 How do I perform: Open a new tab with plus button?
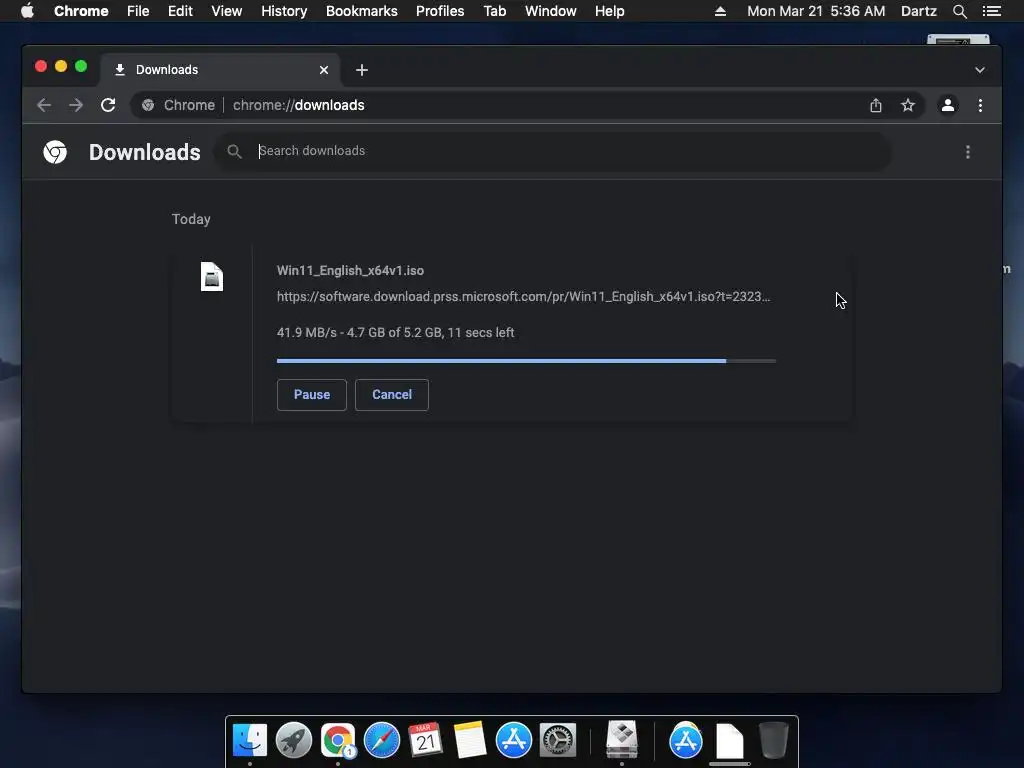[362, 70]
